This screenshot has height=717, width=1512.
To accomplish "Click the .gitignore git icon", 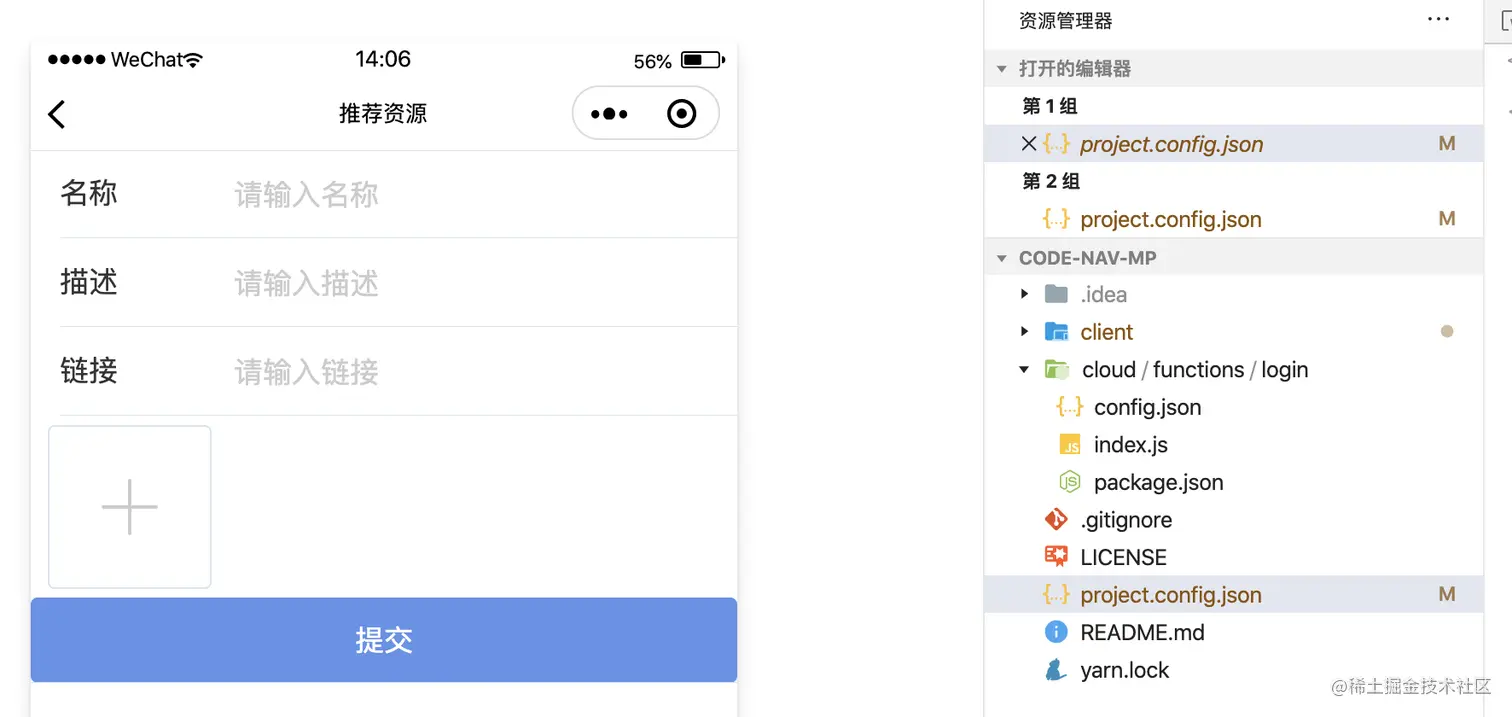I will [1056, 519].
